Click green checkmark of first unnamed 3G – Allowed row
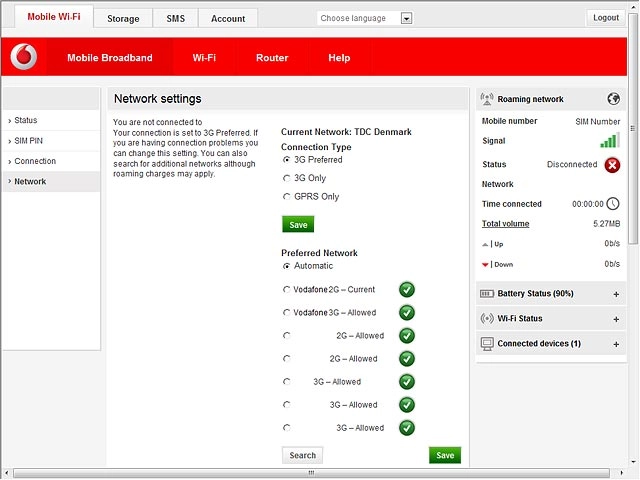The width and height of the screenshot is (640, 480). (x=407, y=382)
